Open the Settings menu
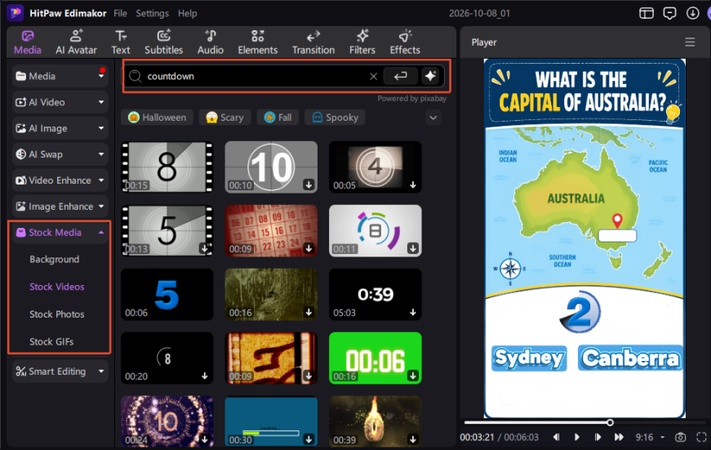This screenshot has width=711, height=450. (152, 13)
